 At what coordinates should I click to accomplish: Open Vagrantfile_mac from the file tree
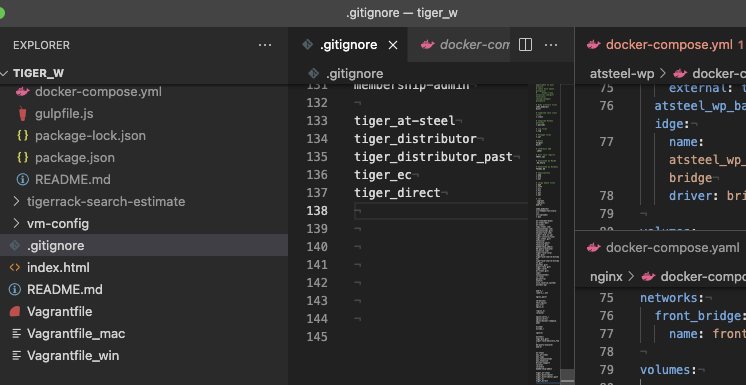point(76,334)
